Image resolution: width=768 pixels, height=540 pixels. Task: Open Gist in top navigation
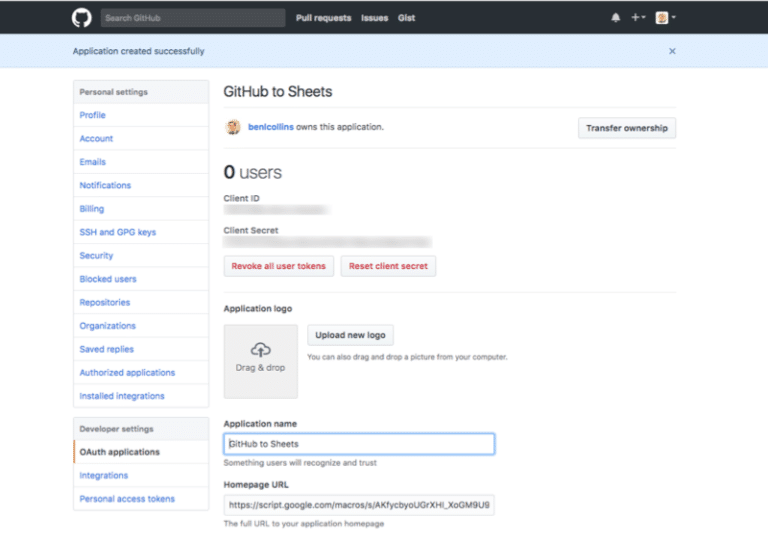point(406,18)
